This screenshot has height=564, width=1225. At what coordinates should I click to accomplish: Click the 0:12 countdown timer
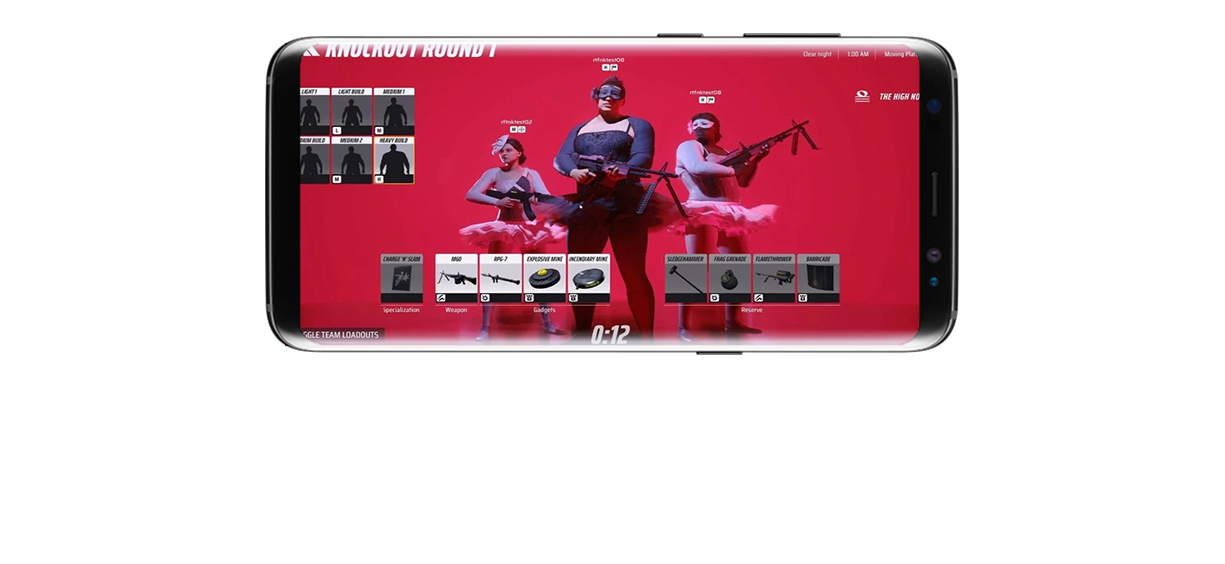[609, 335]
